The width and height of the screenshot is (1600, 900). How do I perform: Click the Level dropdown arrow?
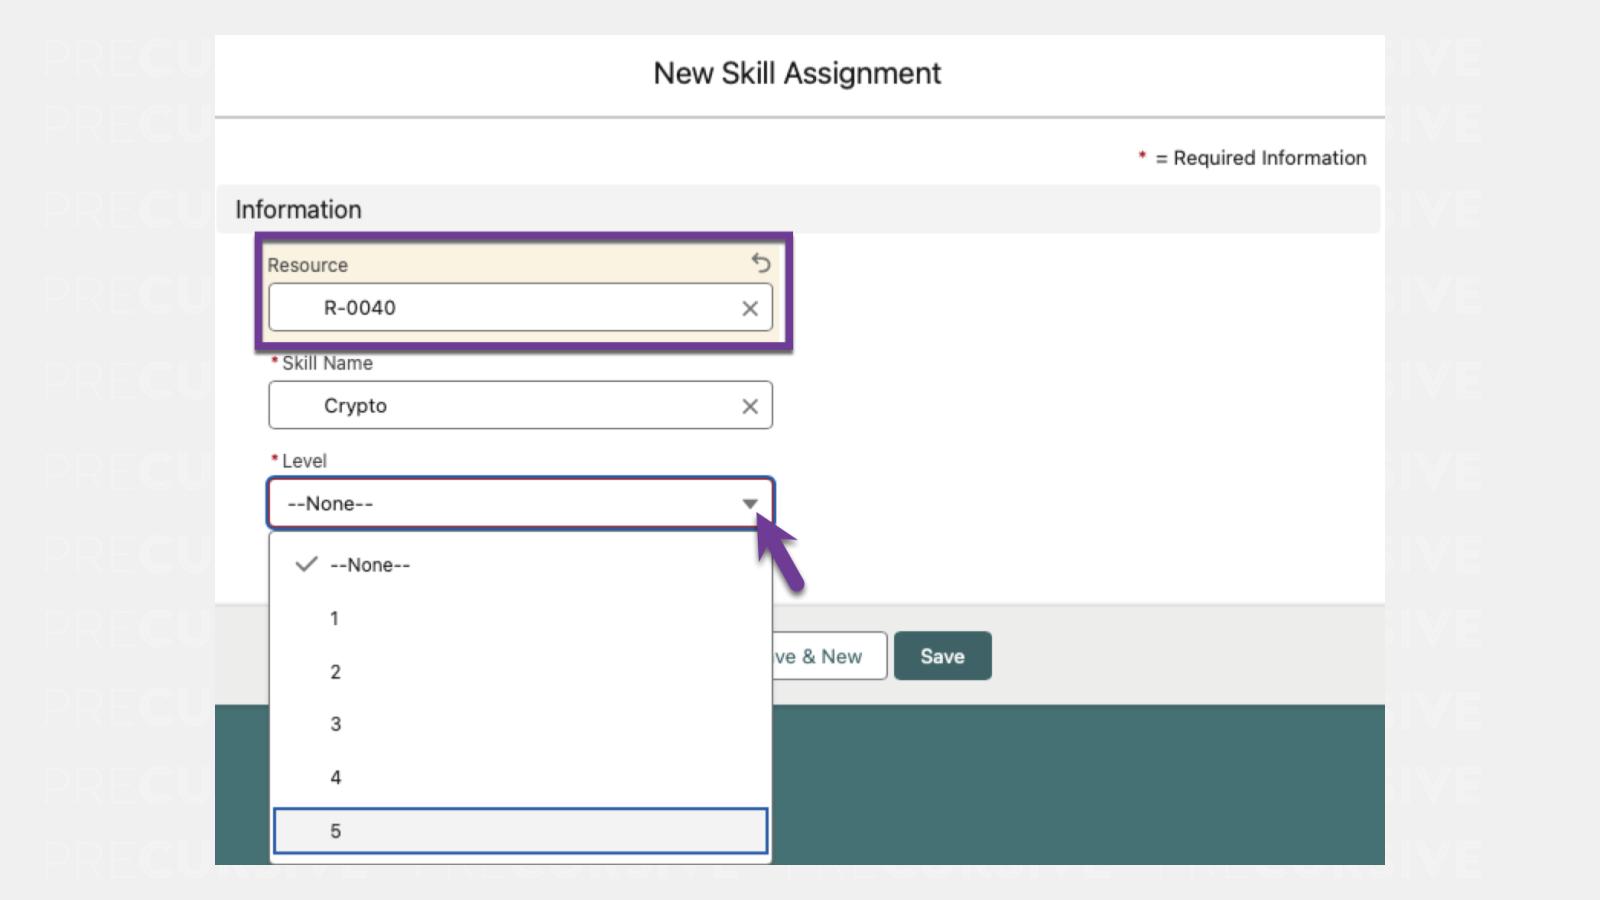pyautogui.click(x=749, y=504)
